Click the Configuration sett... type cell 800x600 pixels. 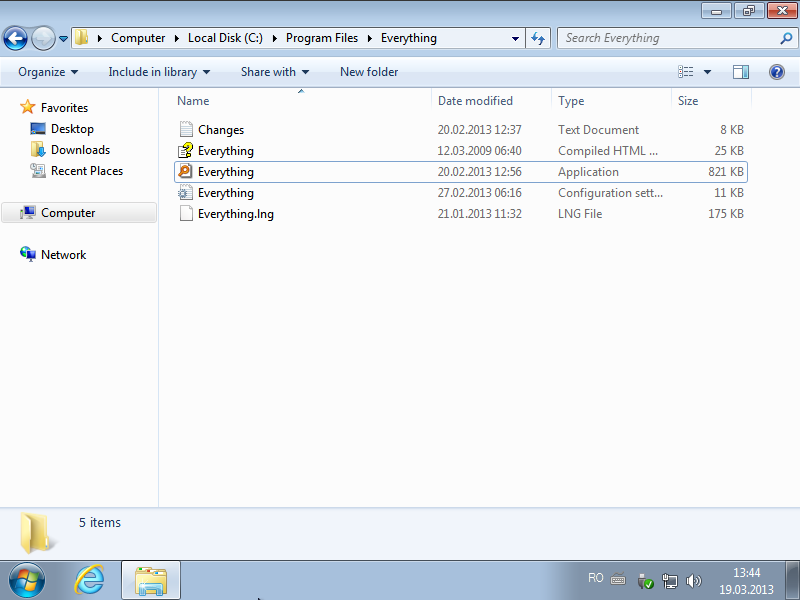pyautogui.click(x=610, y=193)
